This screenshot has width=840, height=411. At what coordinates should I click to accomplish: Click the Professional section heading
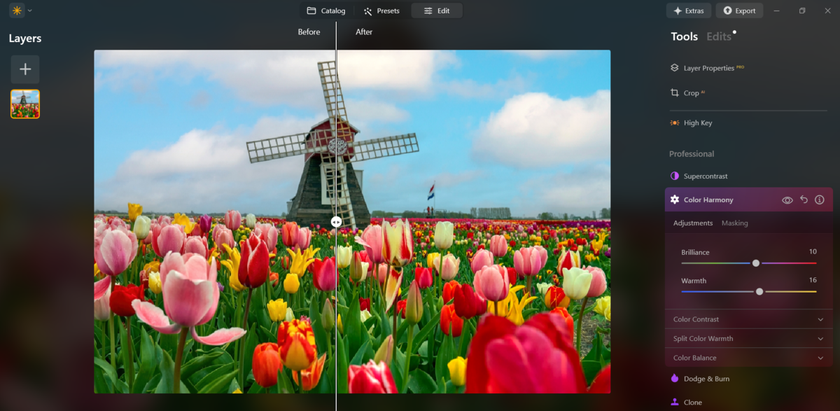tap(692, 154)
